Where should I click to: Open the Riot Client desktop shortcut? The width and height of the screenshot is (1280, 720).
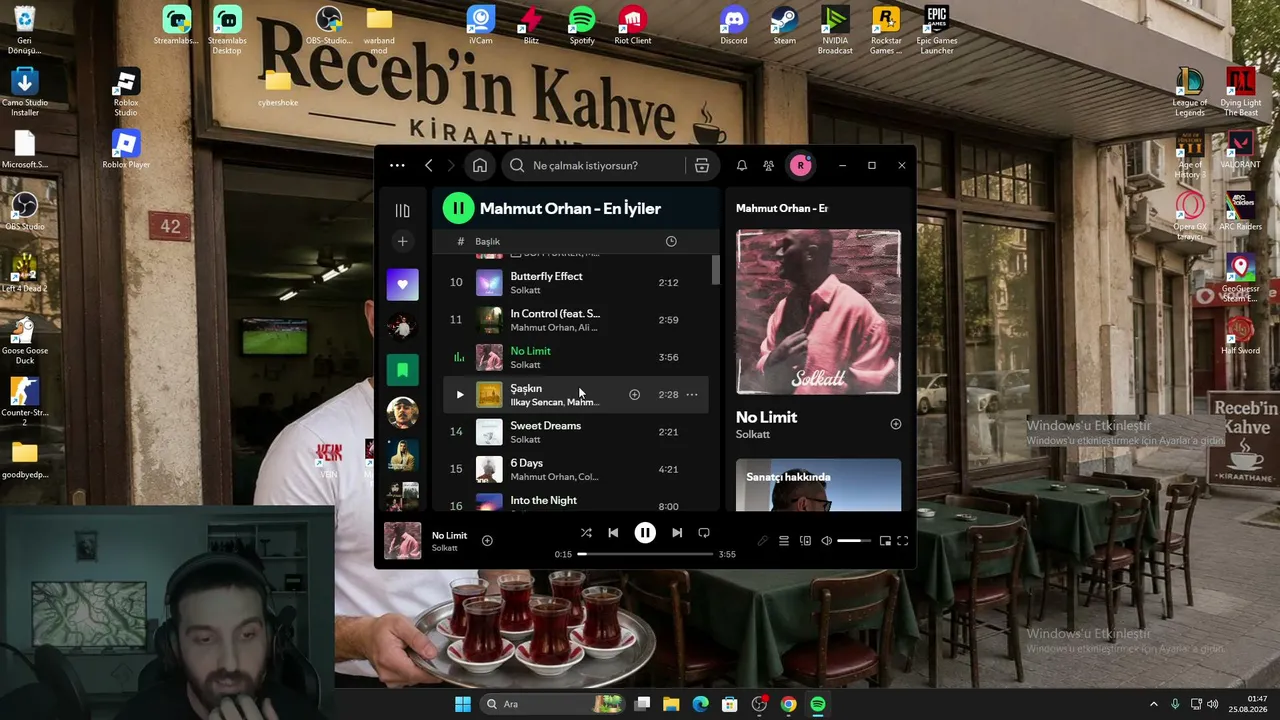click(632, 26)
